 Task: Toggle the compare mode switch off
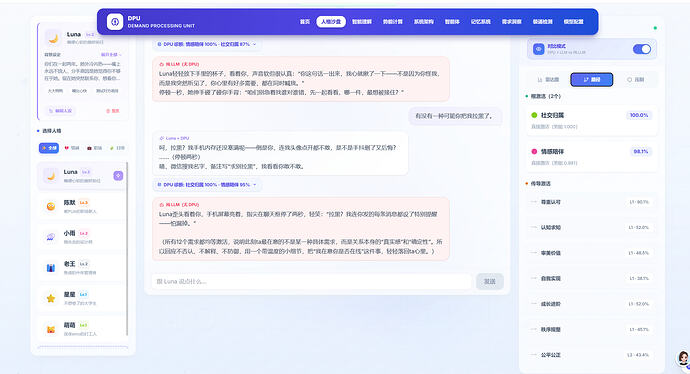[642, 49]
